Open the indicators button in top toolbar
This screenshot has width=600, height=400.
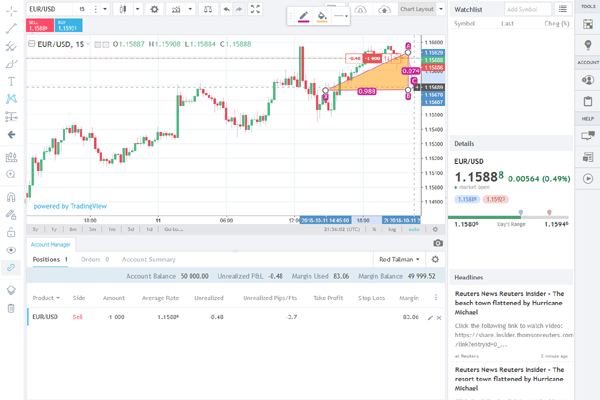pyautogui.click(x=176, y=9)
